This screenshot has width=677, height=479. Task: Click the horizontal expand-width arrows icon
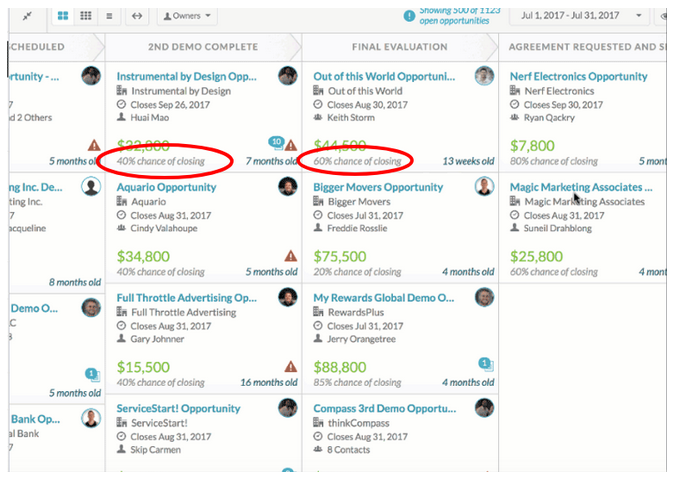(136, 16)
